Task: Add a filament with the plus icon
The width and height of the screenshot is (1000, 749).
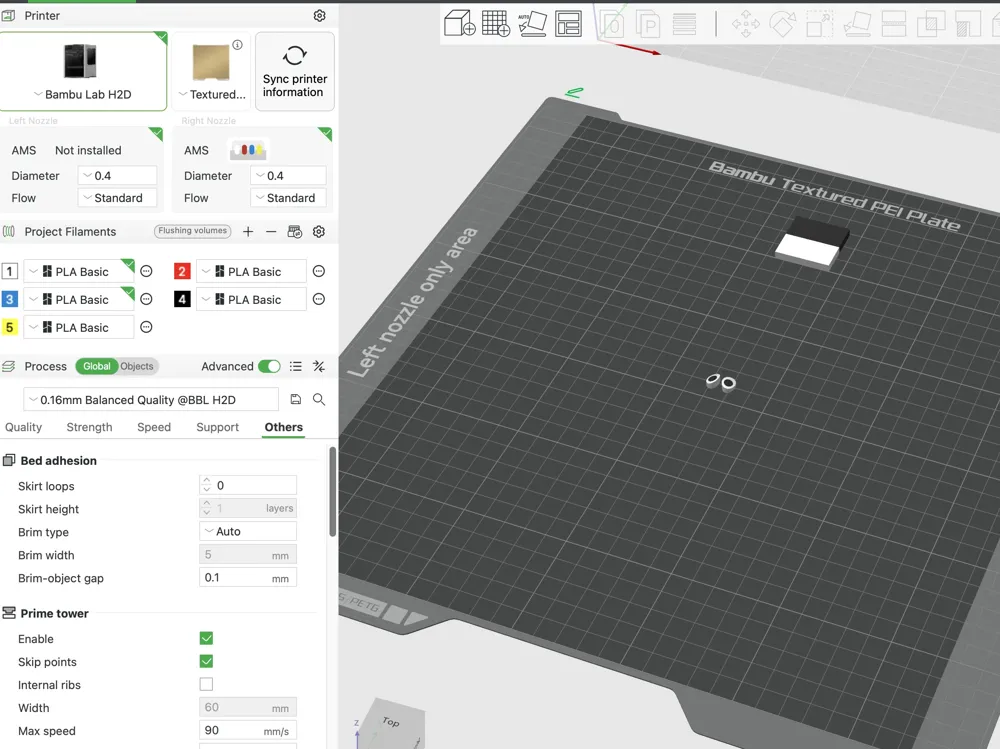Action: (248, 232)
